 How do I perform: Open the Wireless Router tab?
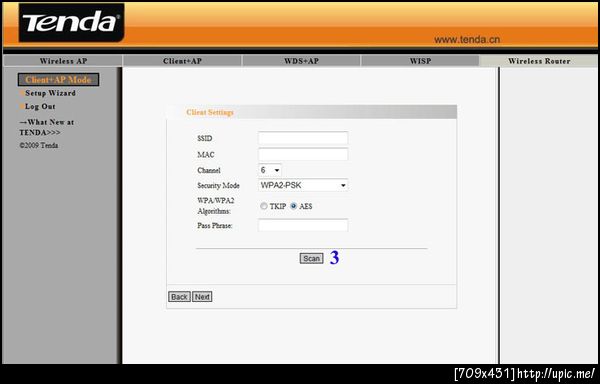click(x=539, y=61)
